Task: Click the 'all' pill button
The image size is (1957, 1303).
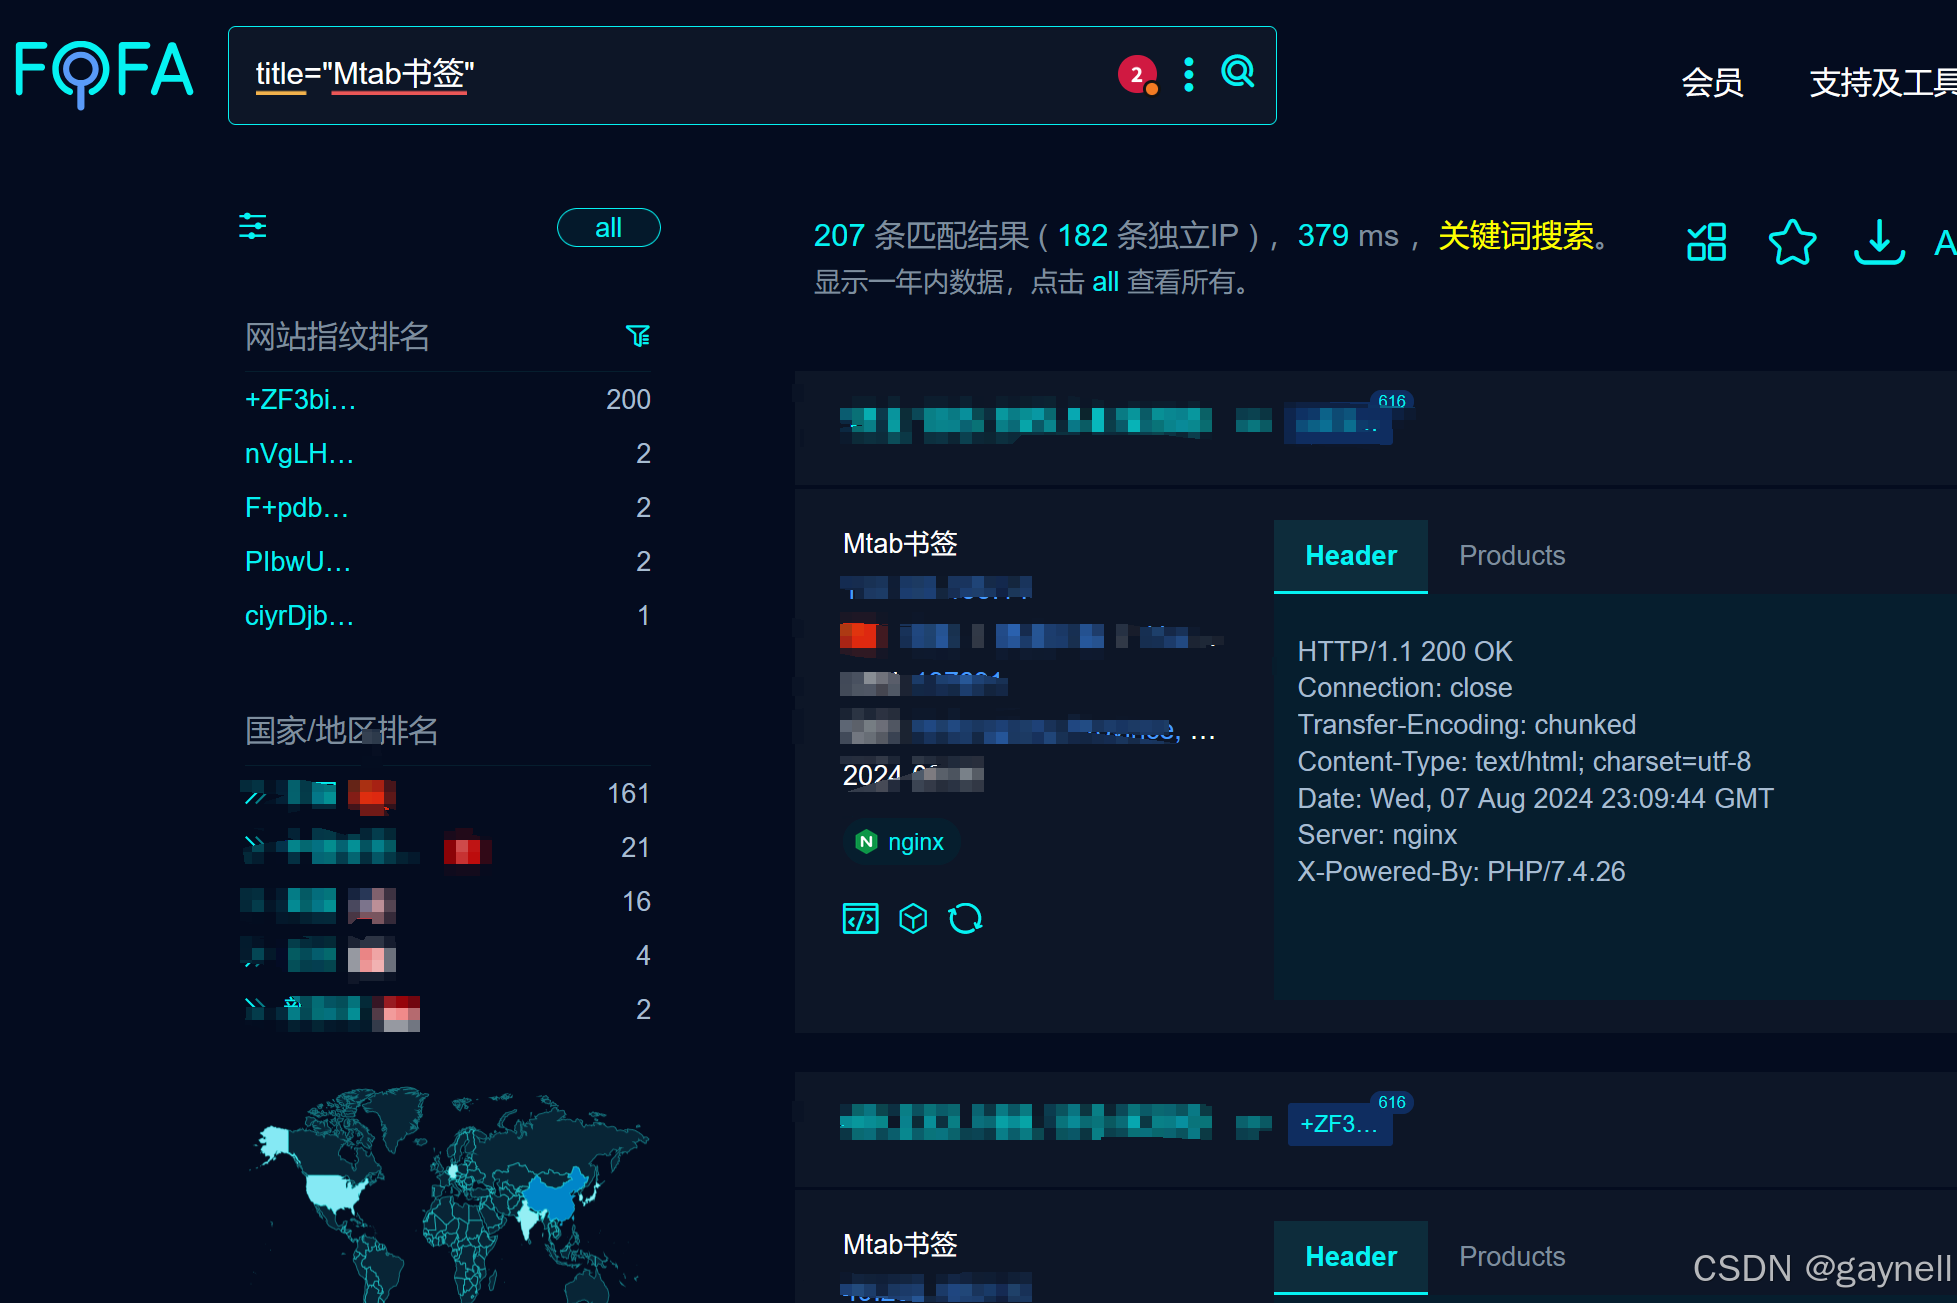Action: click(x=608, y=228)
